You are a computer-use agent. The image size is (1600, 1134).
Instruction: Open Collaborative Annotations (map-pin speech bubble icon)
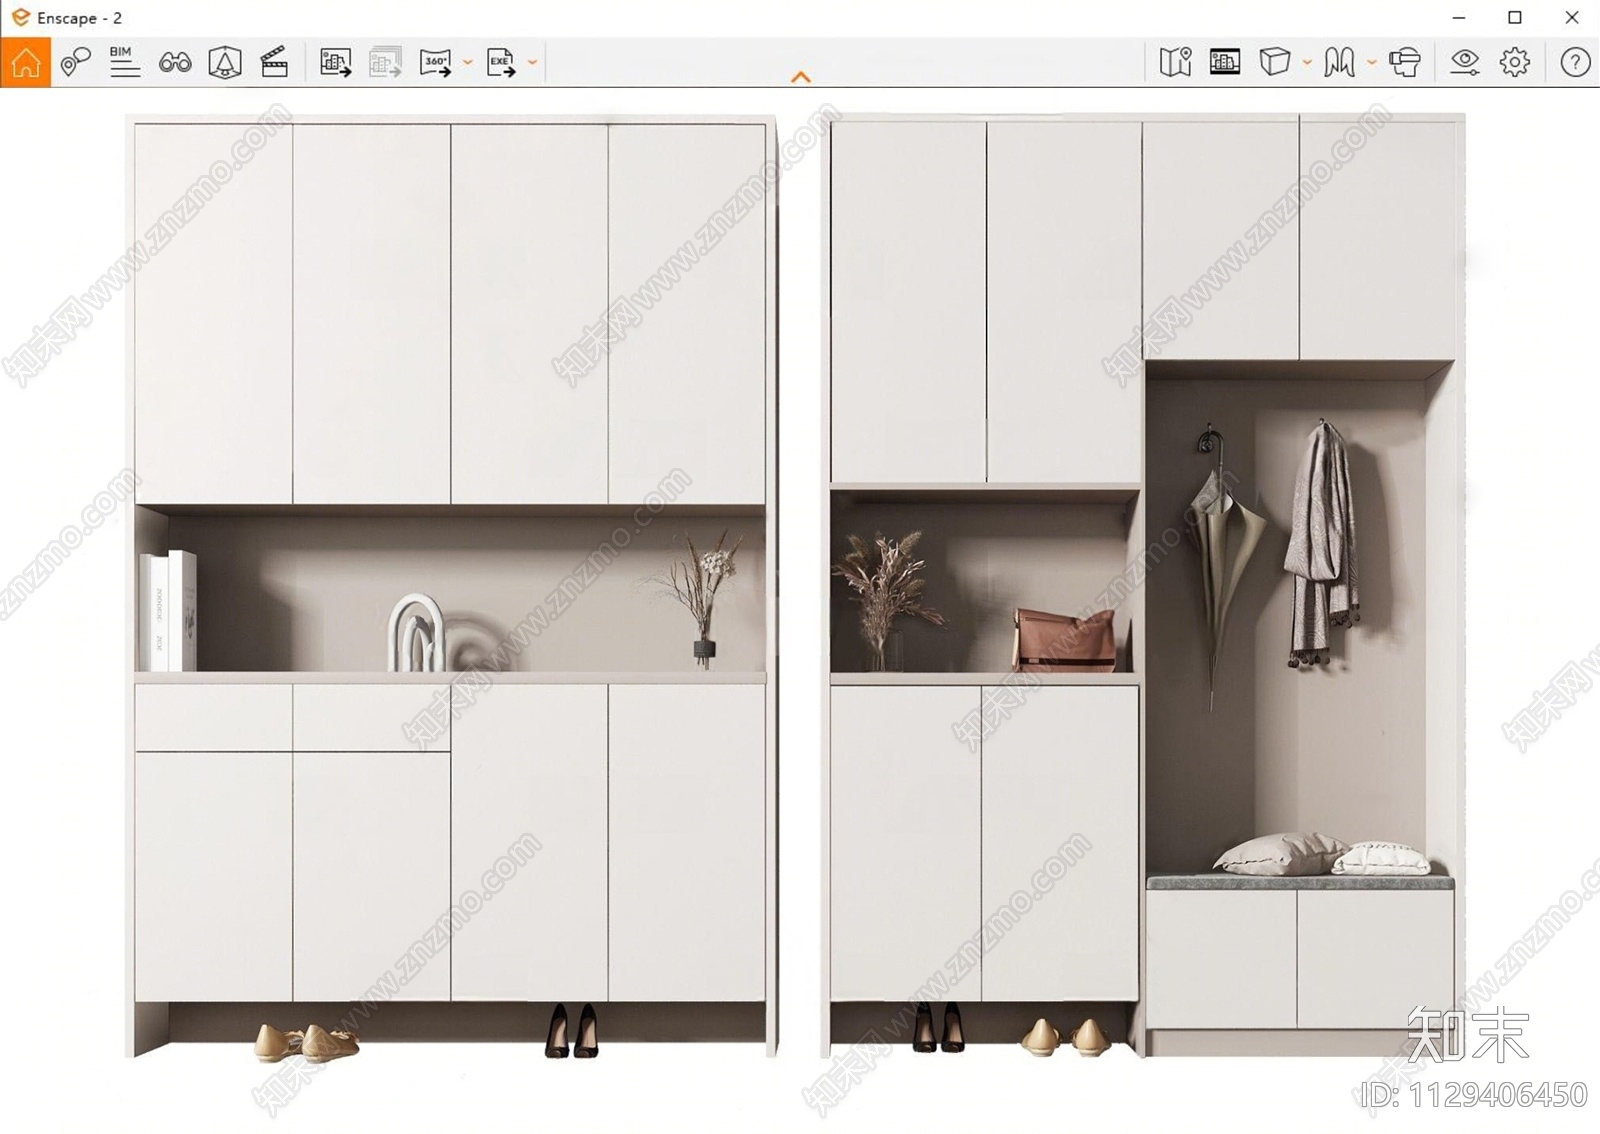[75, 62]
